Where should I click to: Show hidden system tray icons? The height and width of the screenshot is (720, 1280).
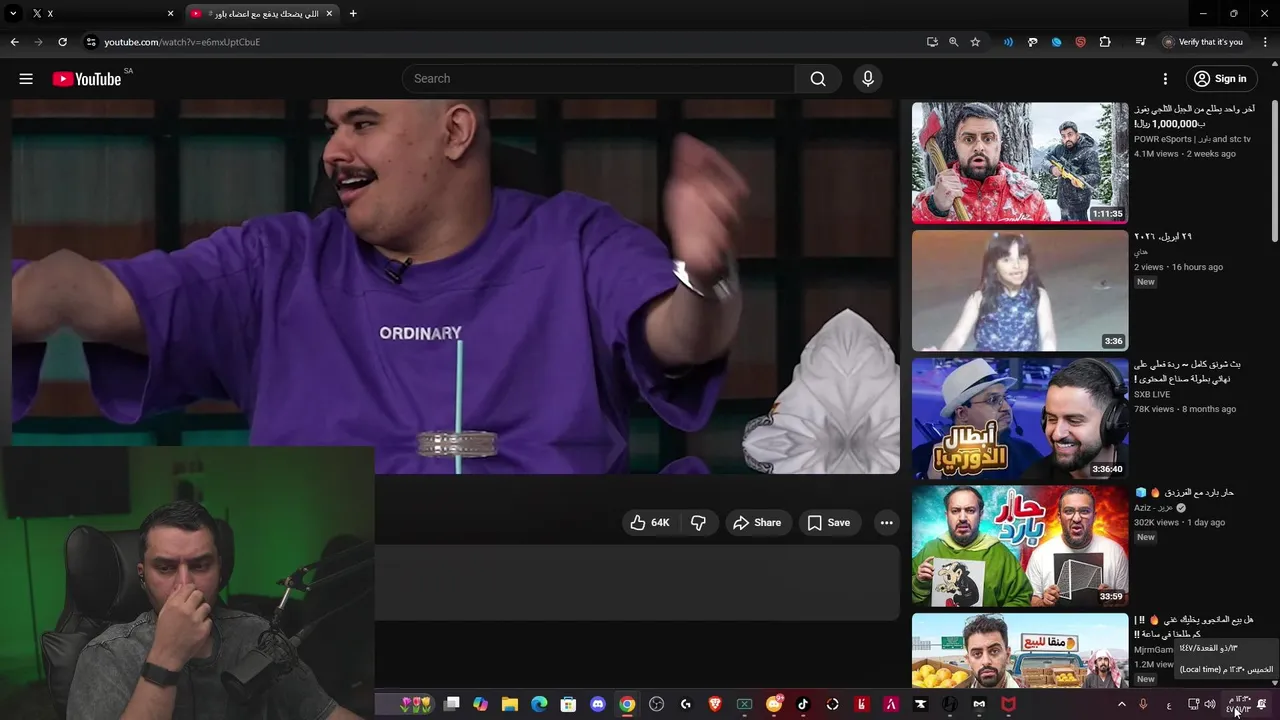click(1121, 704)
